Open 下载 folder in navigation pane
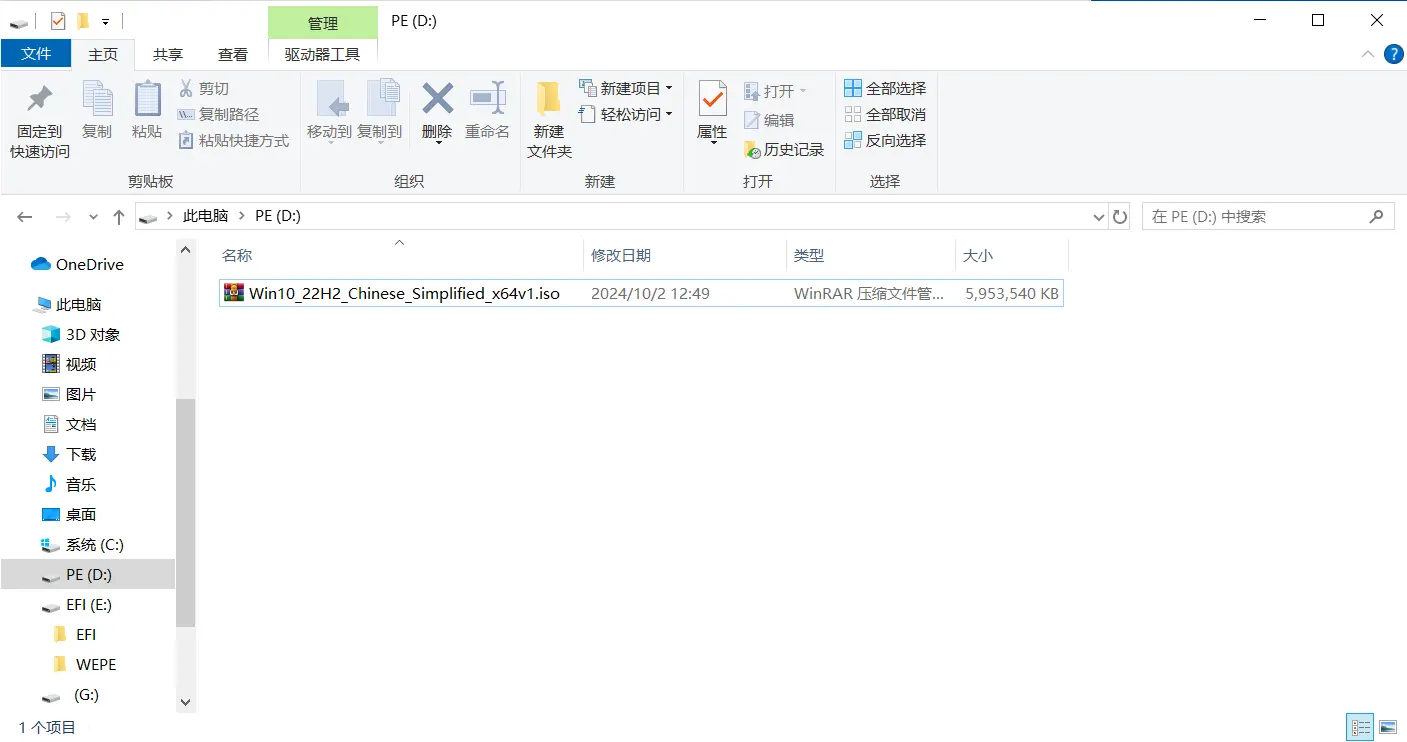This screenshot has width=1407, height=742. click(70, 454)
